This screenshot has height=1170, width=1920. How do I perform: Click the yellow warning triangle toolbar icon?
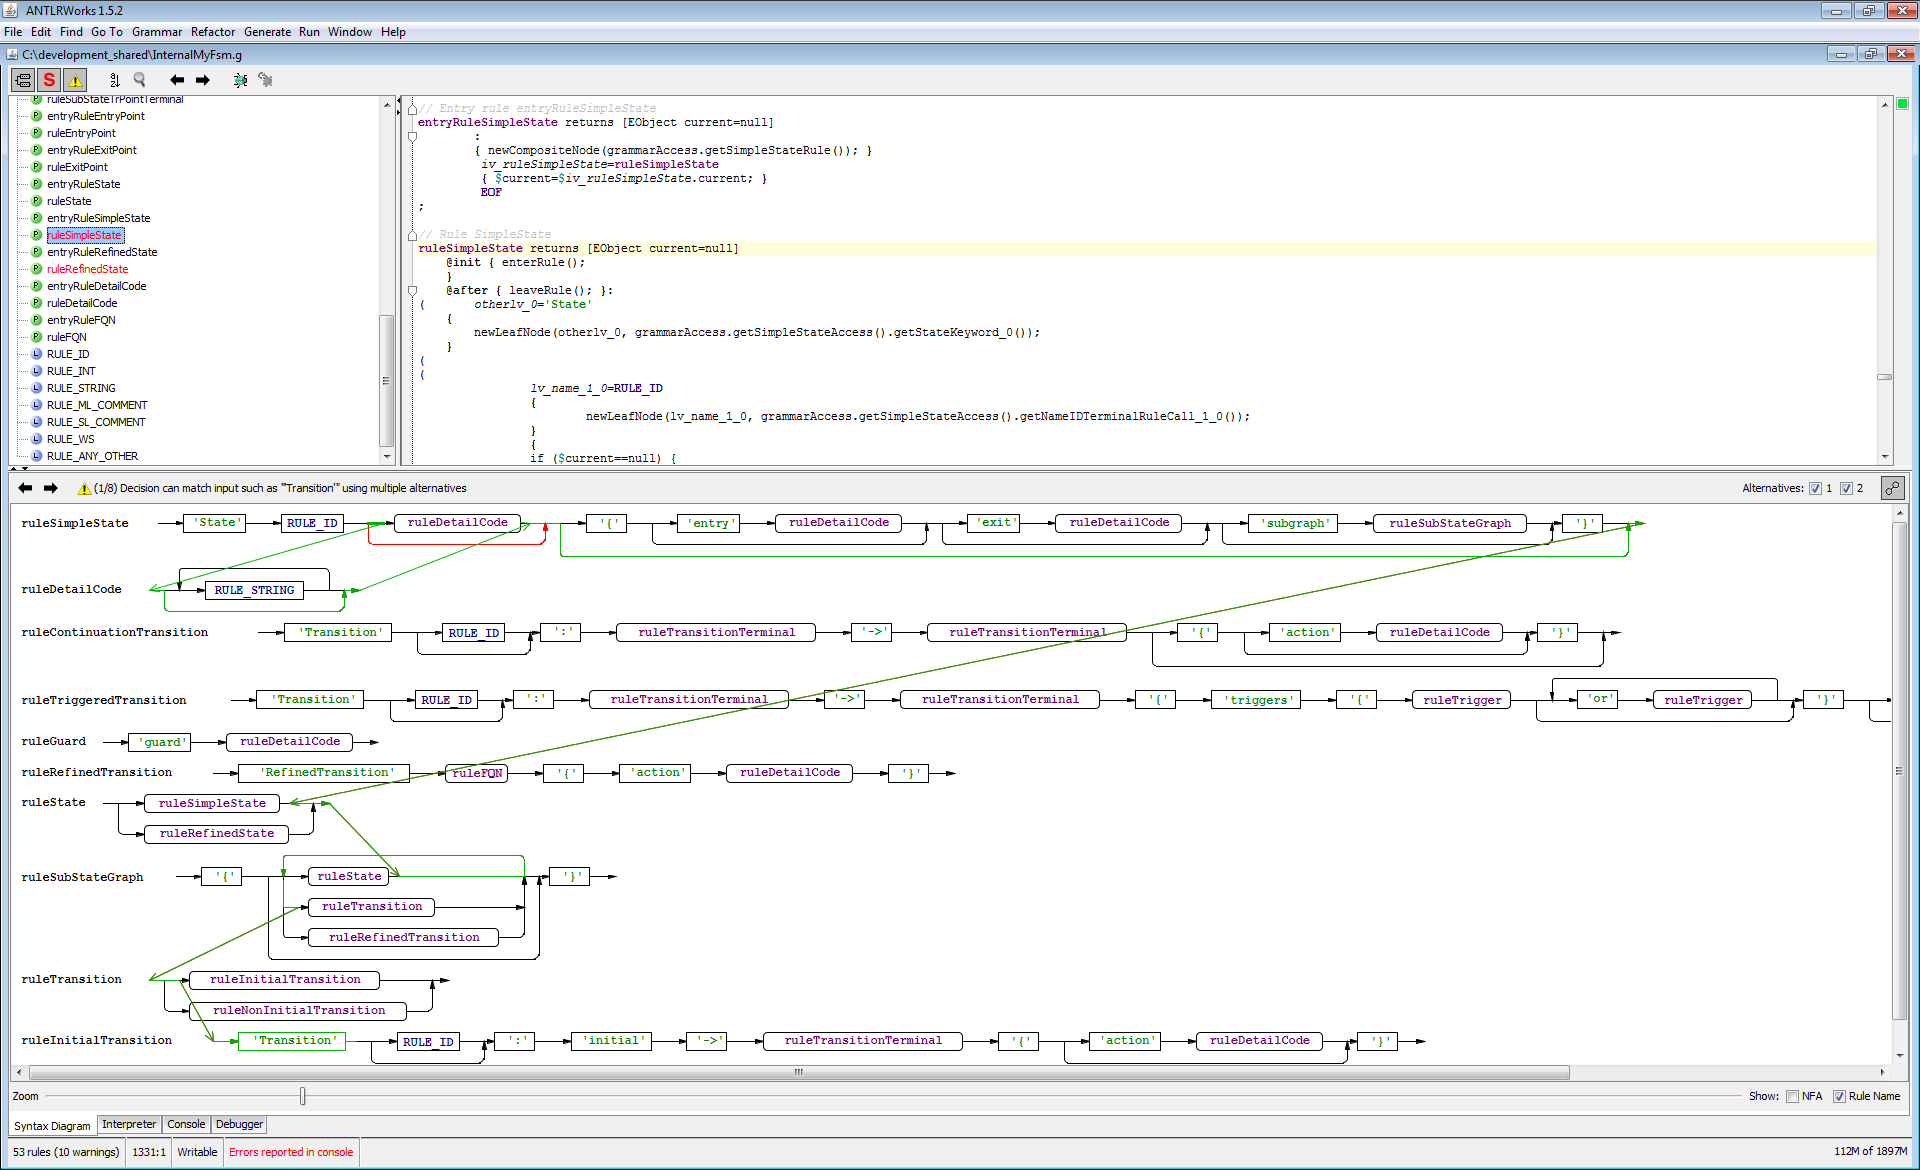(x=76, y=80)
